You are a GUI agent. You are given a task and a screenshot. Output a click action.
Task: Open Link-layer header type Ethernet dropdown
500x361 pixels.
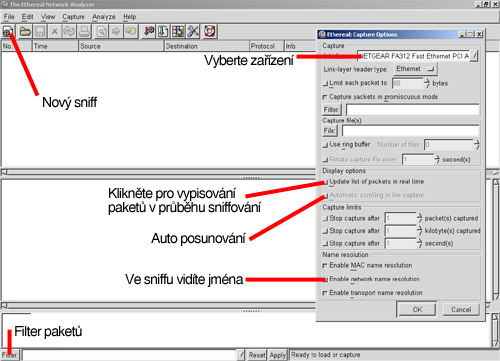pyautogui.click(x=415, y=69)
